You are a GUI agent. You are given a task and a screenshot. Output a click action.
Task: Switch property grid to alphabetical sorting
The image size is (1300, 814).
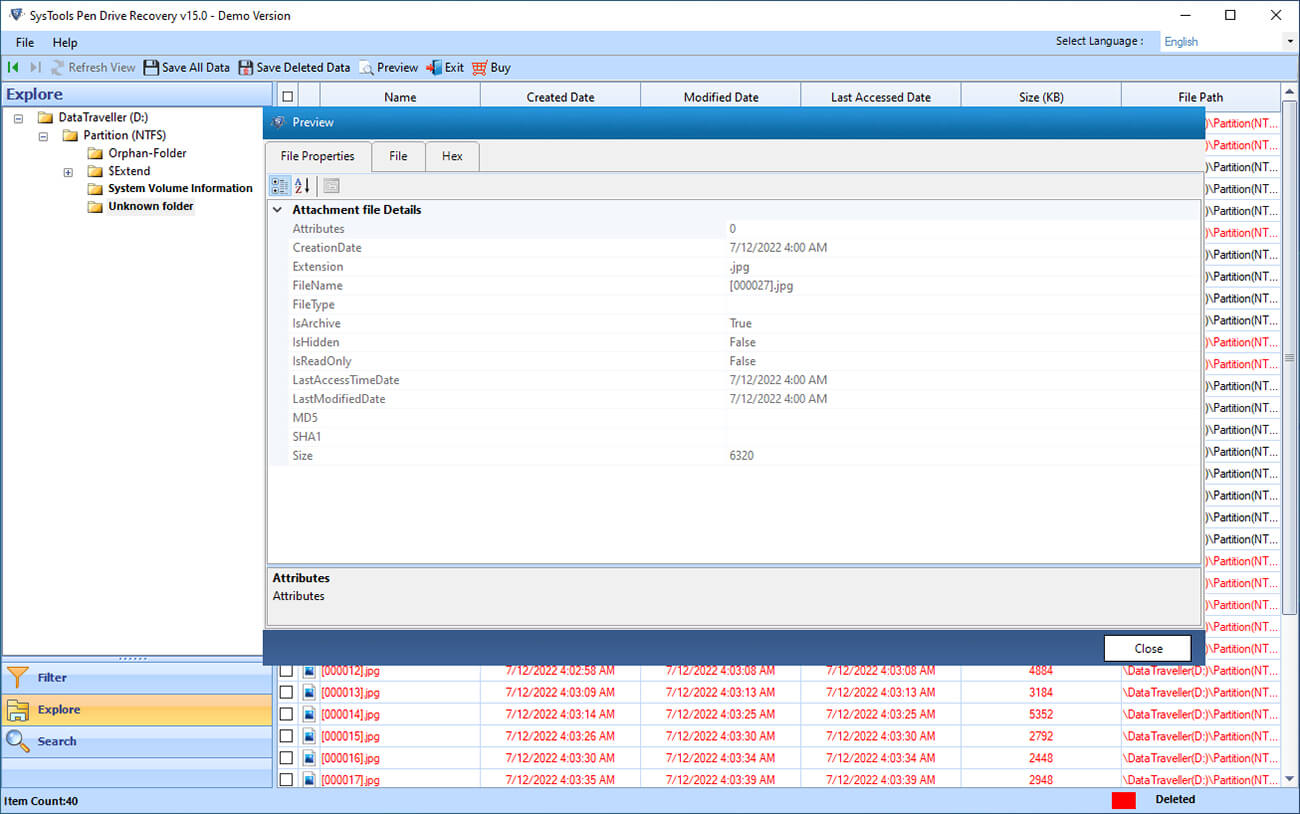[301, 185]
